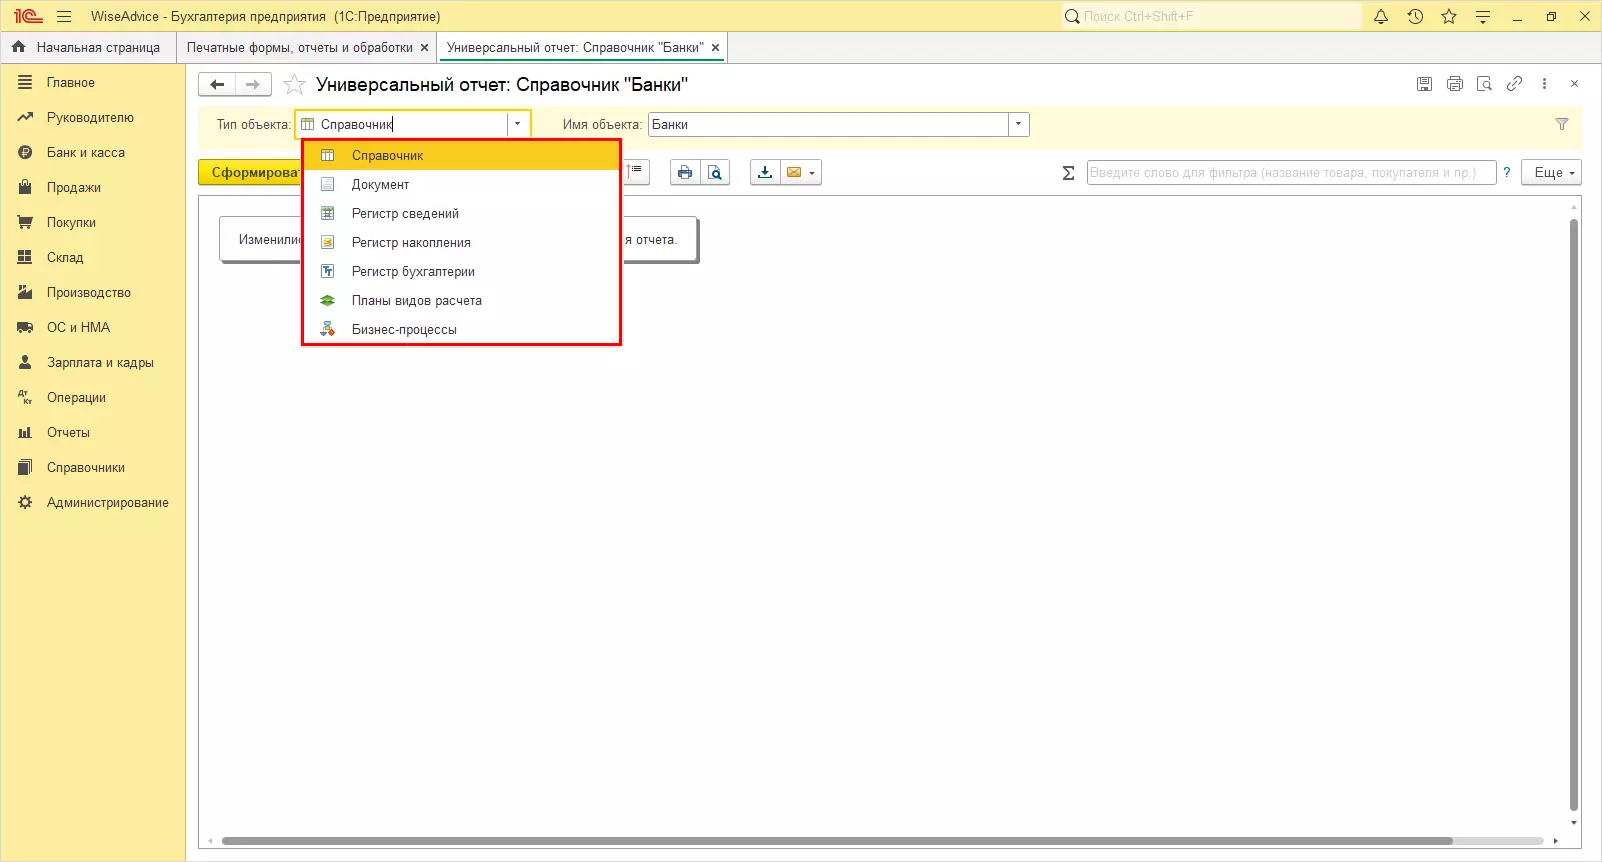Screen dimensions: 1602x862
Task: Click the vertical scrollbar of the report
Action: [x=1574, y=515]
